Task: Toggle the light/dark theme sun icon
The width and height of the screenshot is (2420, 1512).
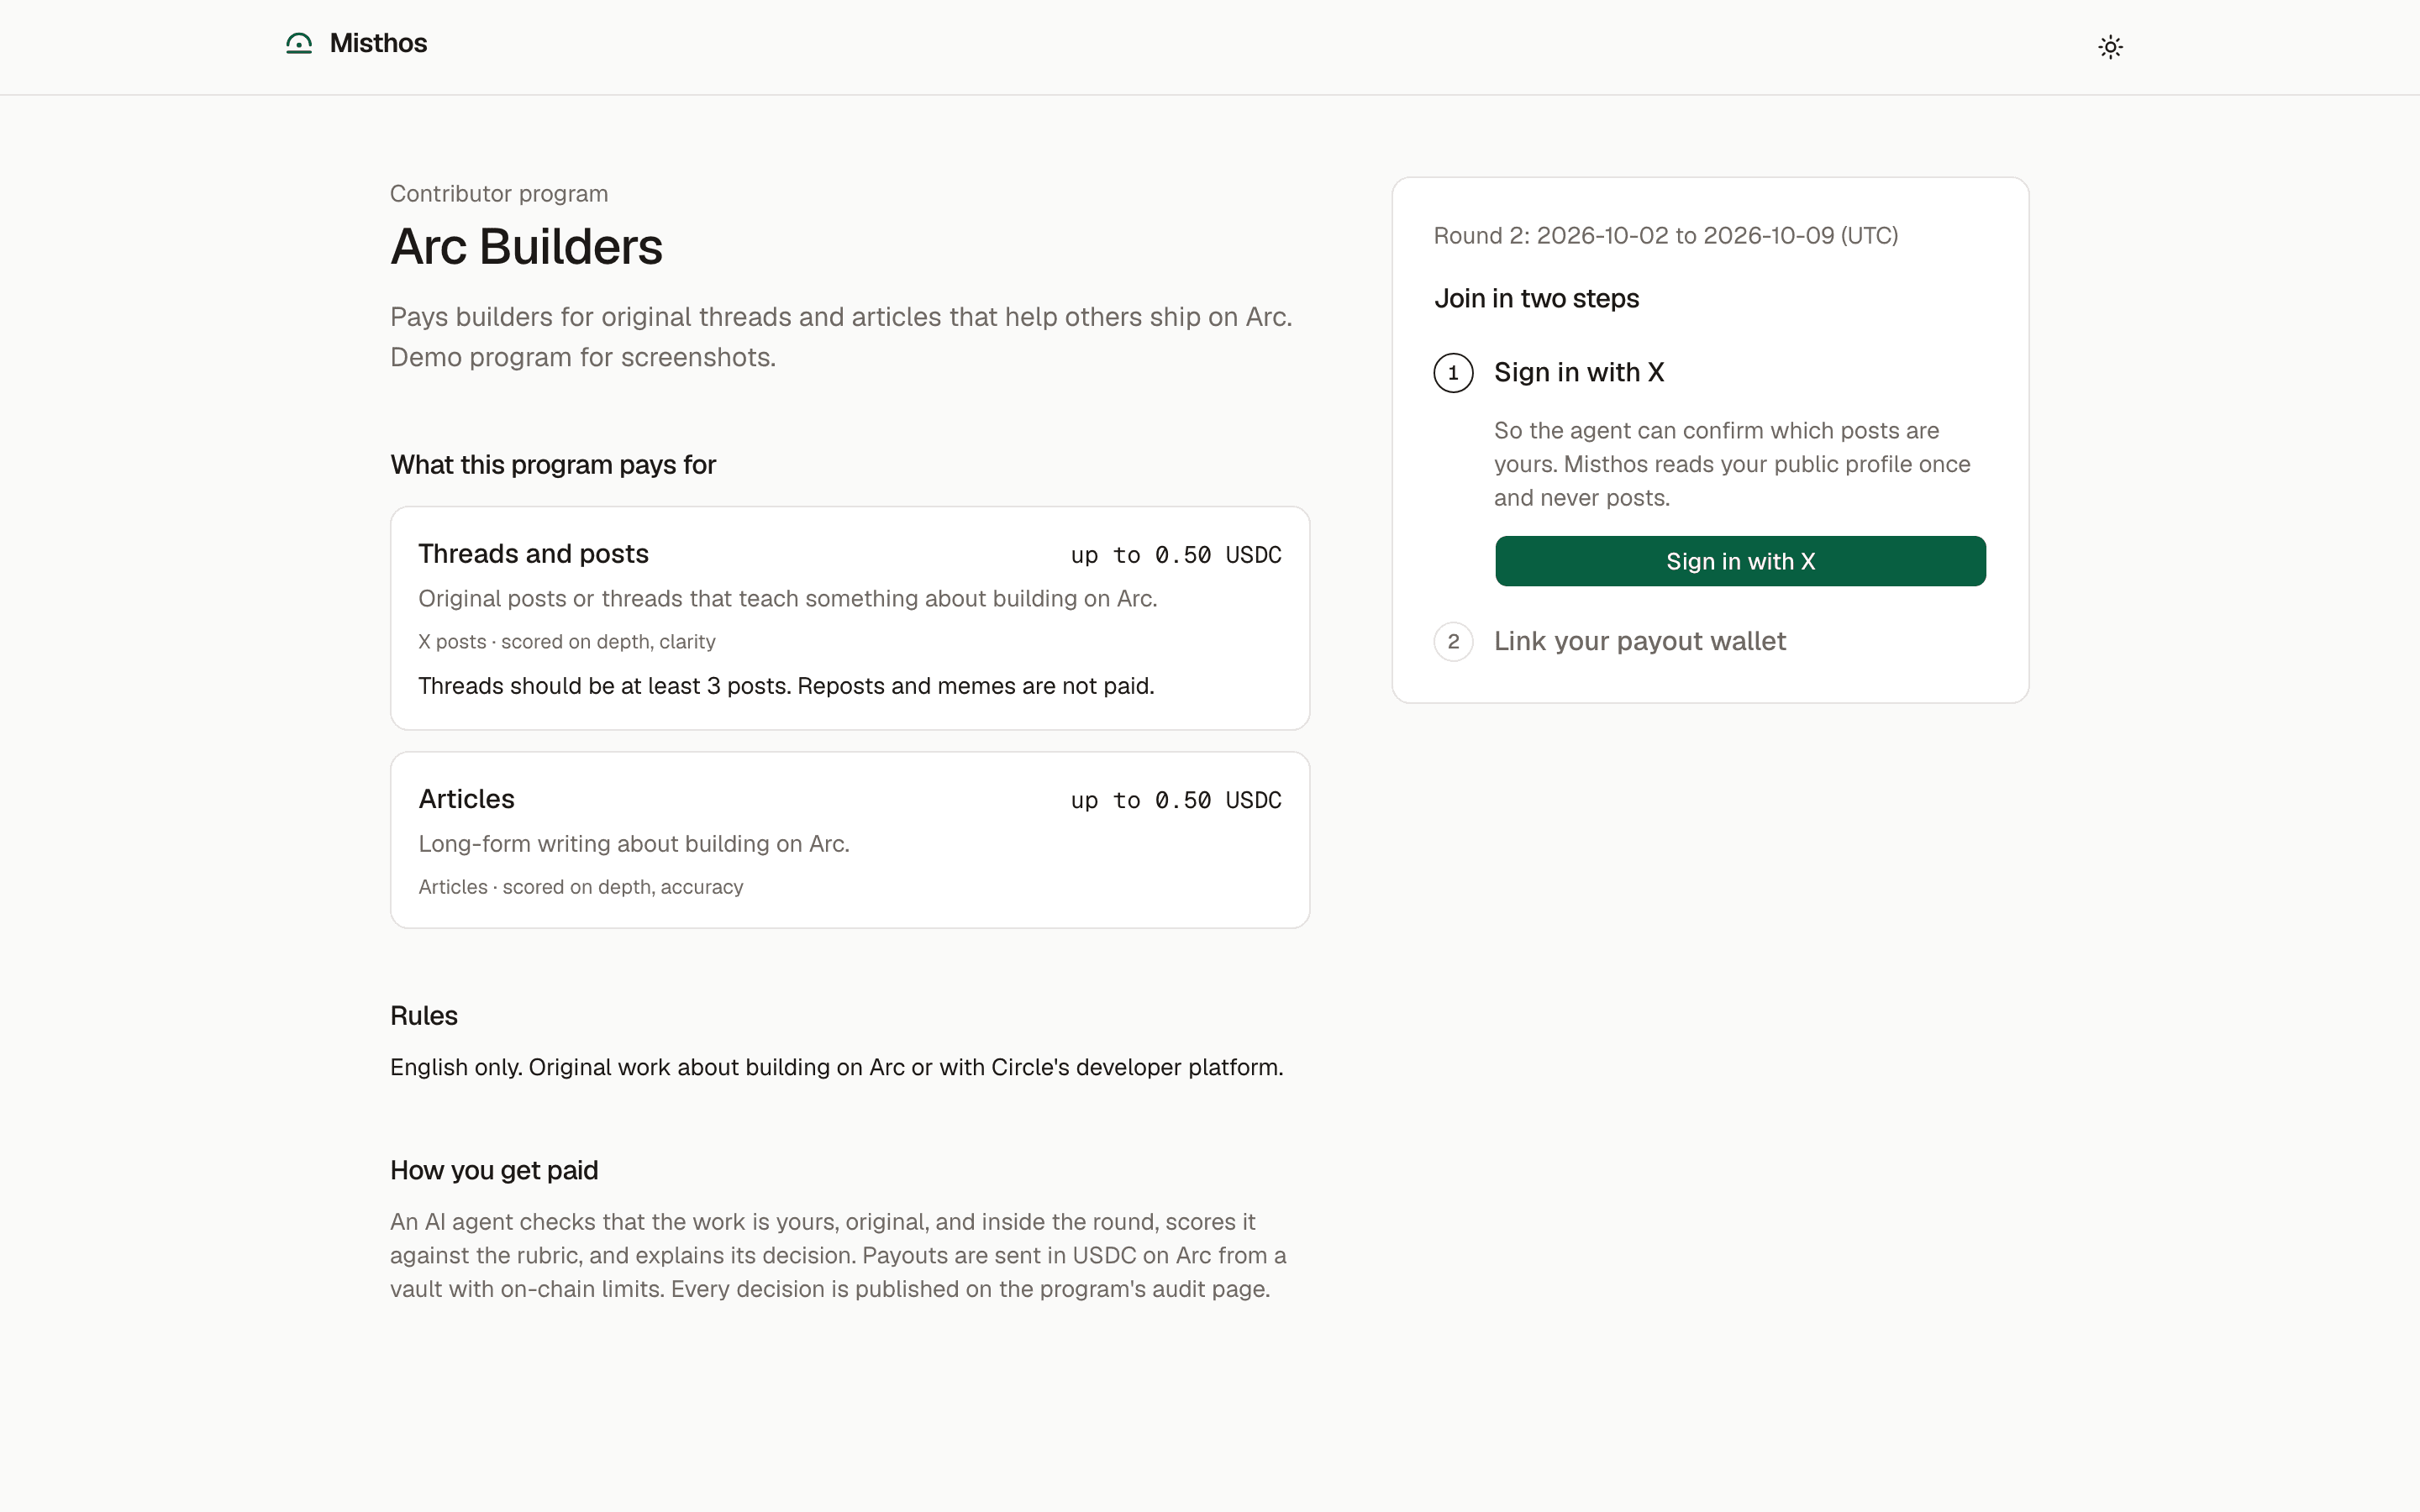Action: click(x=2110, y=47)
